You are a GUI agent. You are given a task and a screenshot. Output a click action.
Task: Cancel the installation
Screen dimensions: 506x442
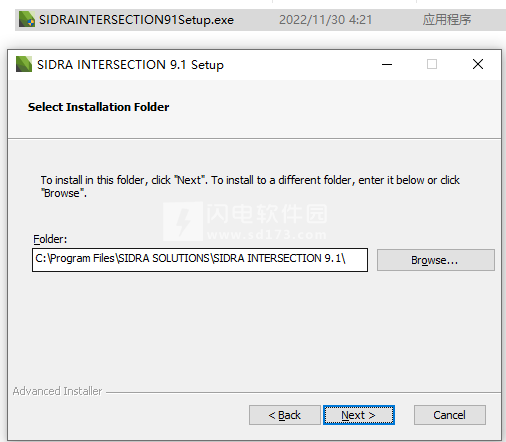(x=450, y=415)
